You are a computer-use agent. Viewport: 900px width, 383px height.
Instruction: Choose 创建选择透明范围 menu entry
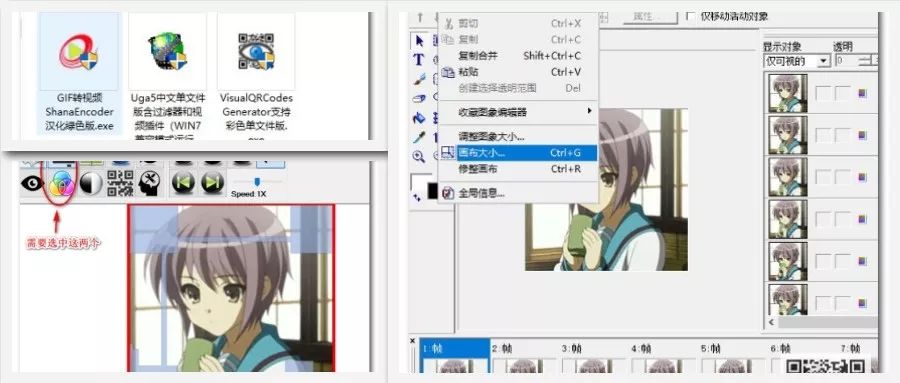[x=519, y=88]
